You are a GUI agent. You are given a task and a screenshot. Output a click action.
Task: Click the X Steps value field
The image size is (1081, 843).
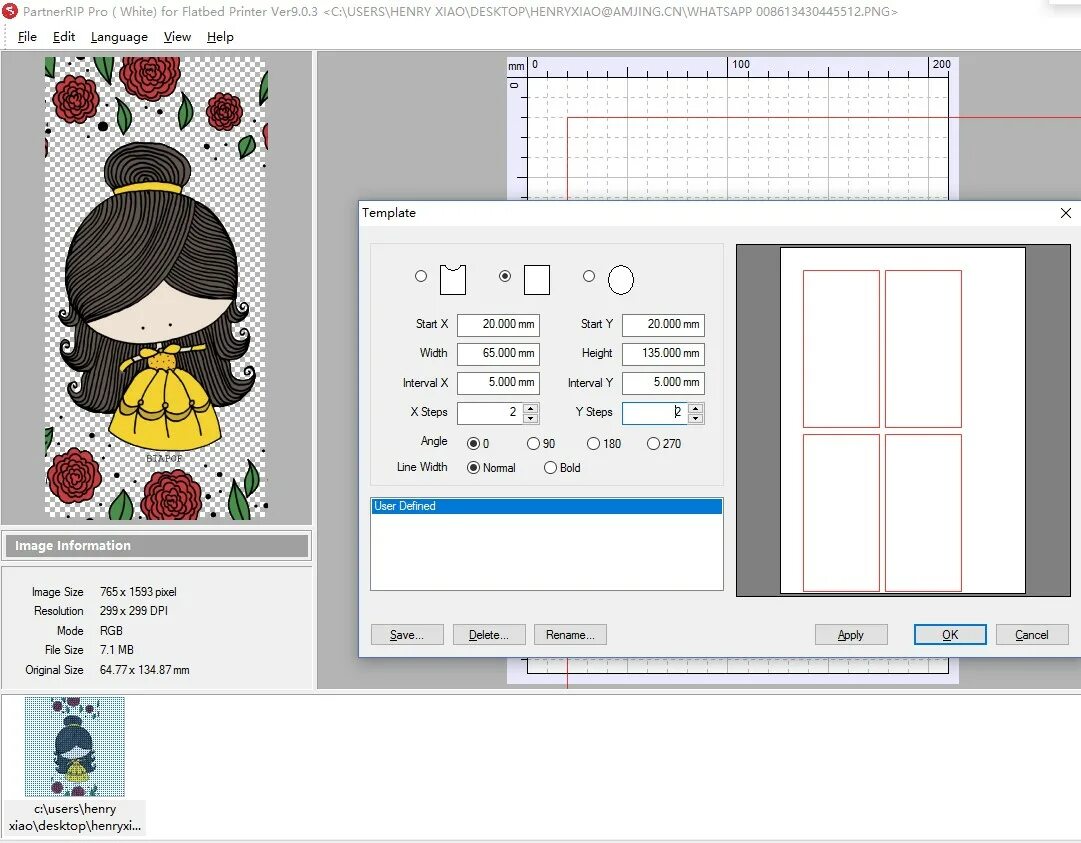489,413
